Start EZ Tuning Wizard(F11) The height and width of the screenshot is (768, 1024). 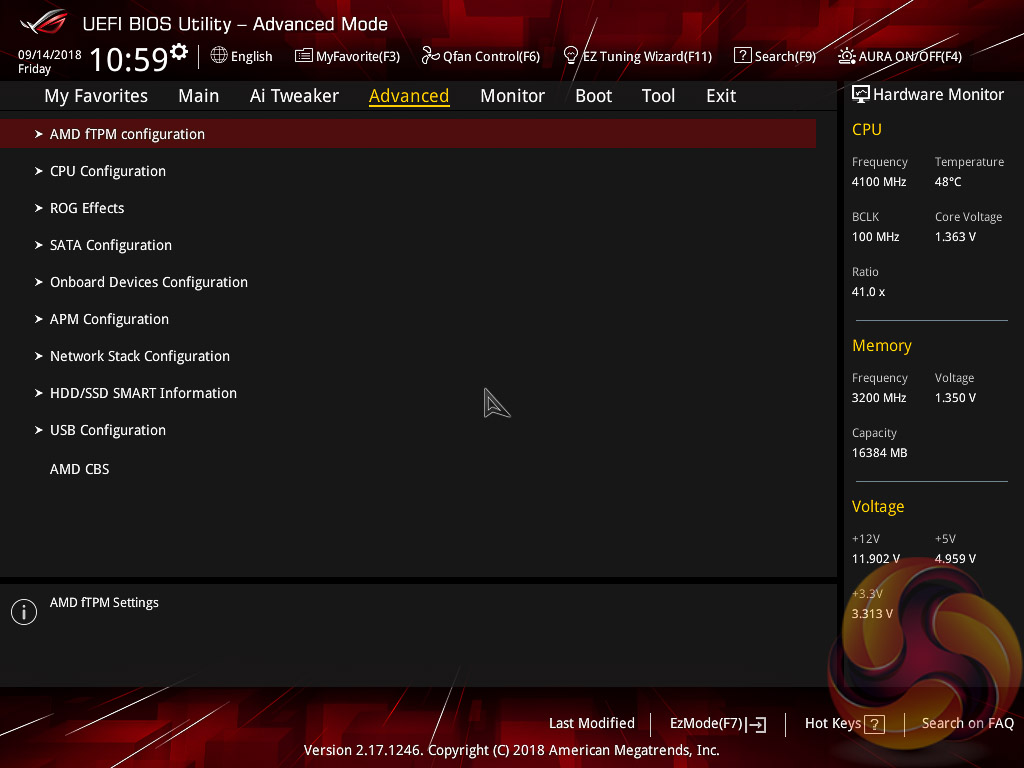[x=647, y=56]
